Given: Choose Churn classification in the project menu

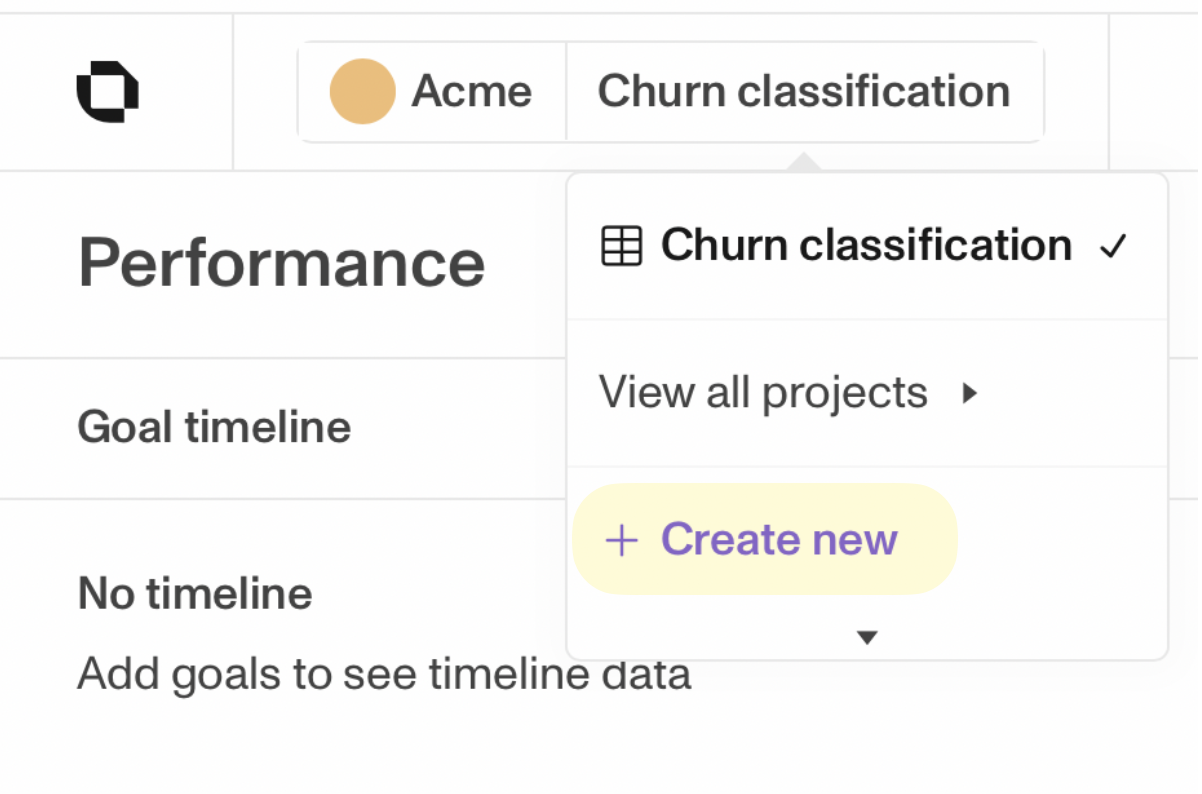Looking at the screenshot, I should coord(865,246).
